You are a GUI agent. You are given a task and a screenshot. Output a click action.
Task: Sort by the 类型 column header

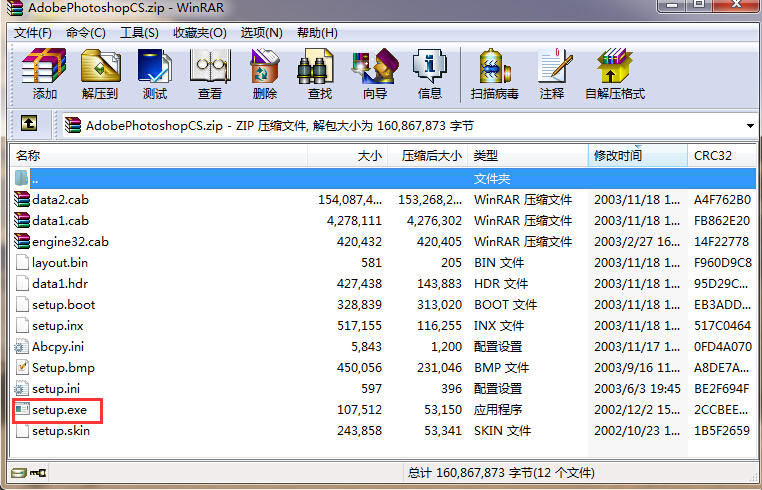528,156
